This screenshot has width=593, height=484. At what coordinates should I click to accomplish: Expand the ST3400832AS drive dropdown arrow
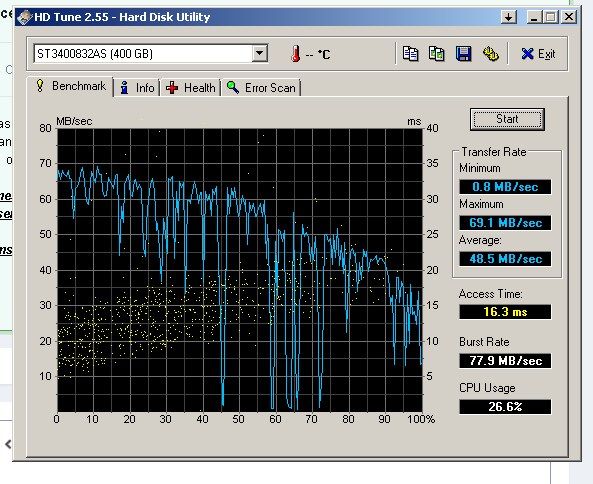coord(260,53)
